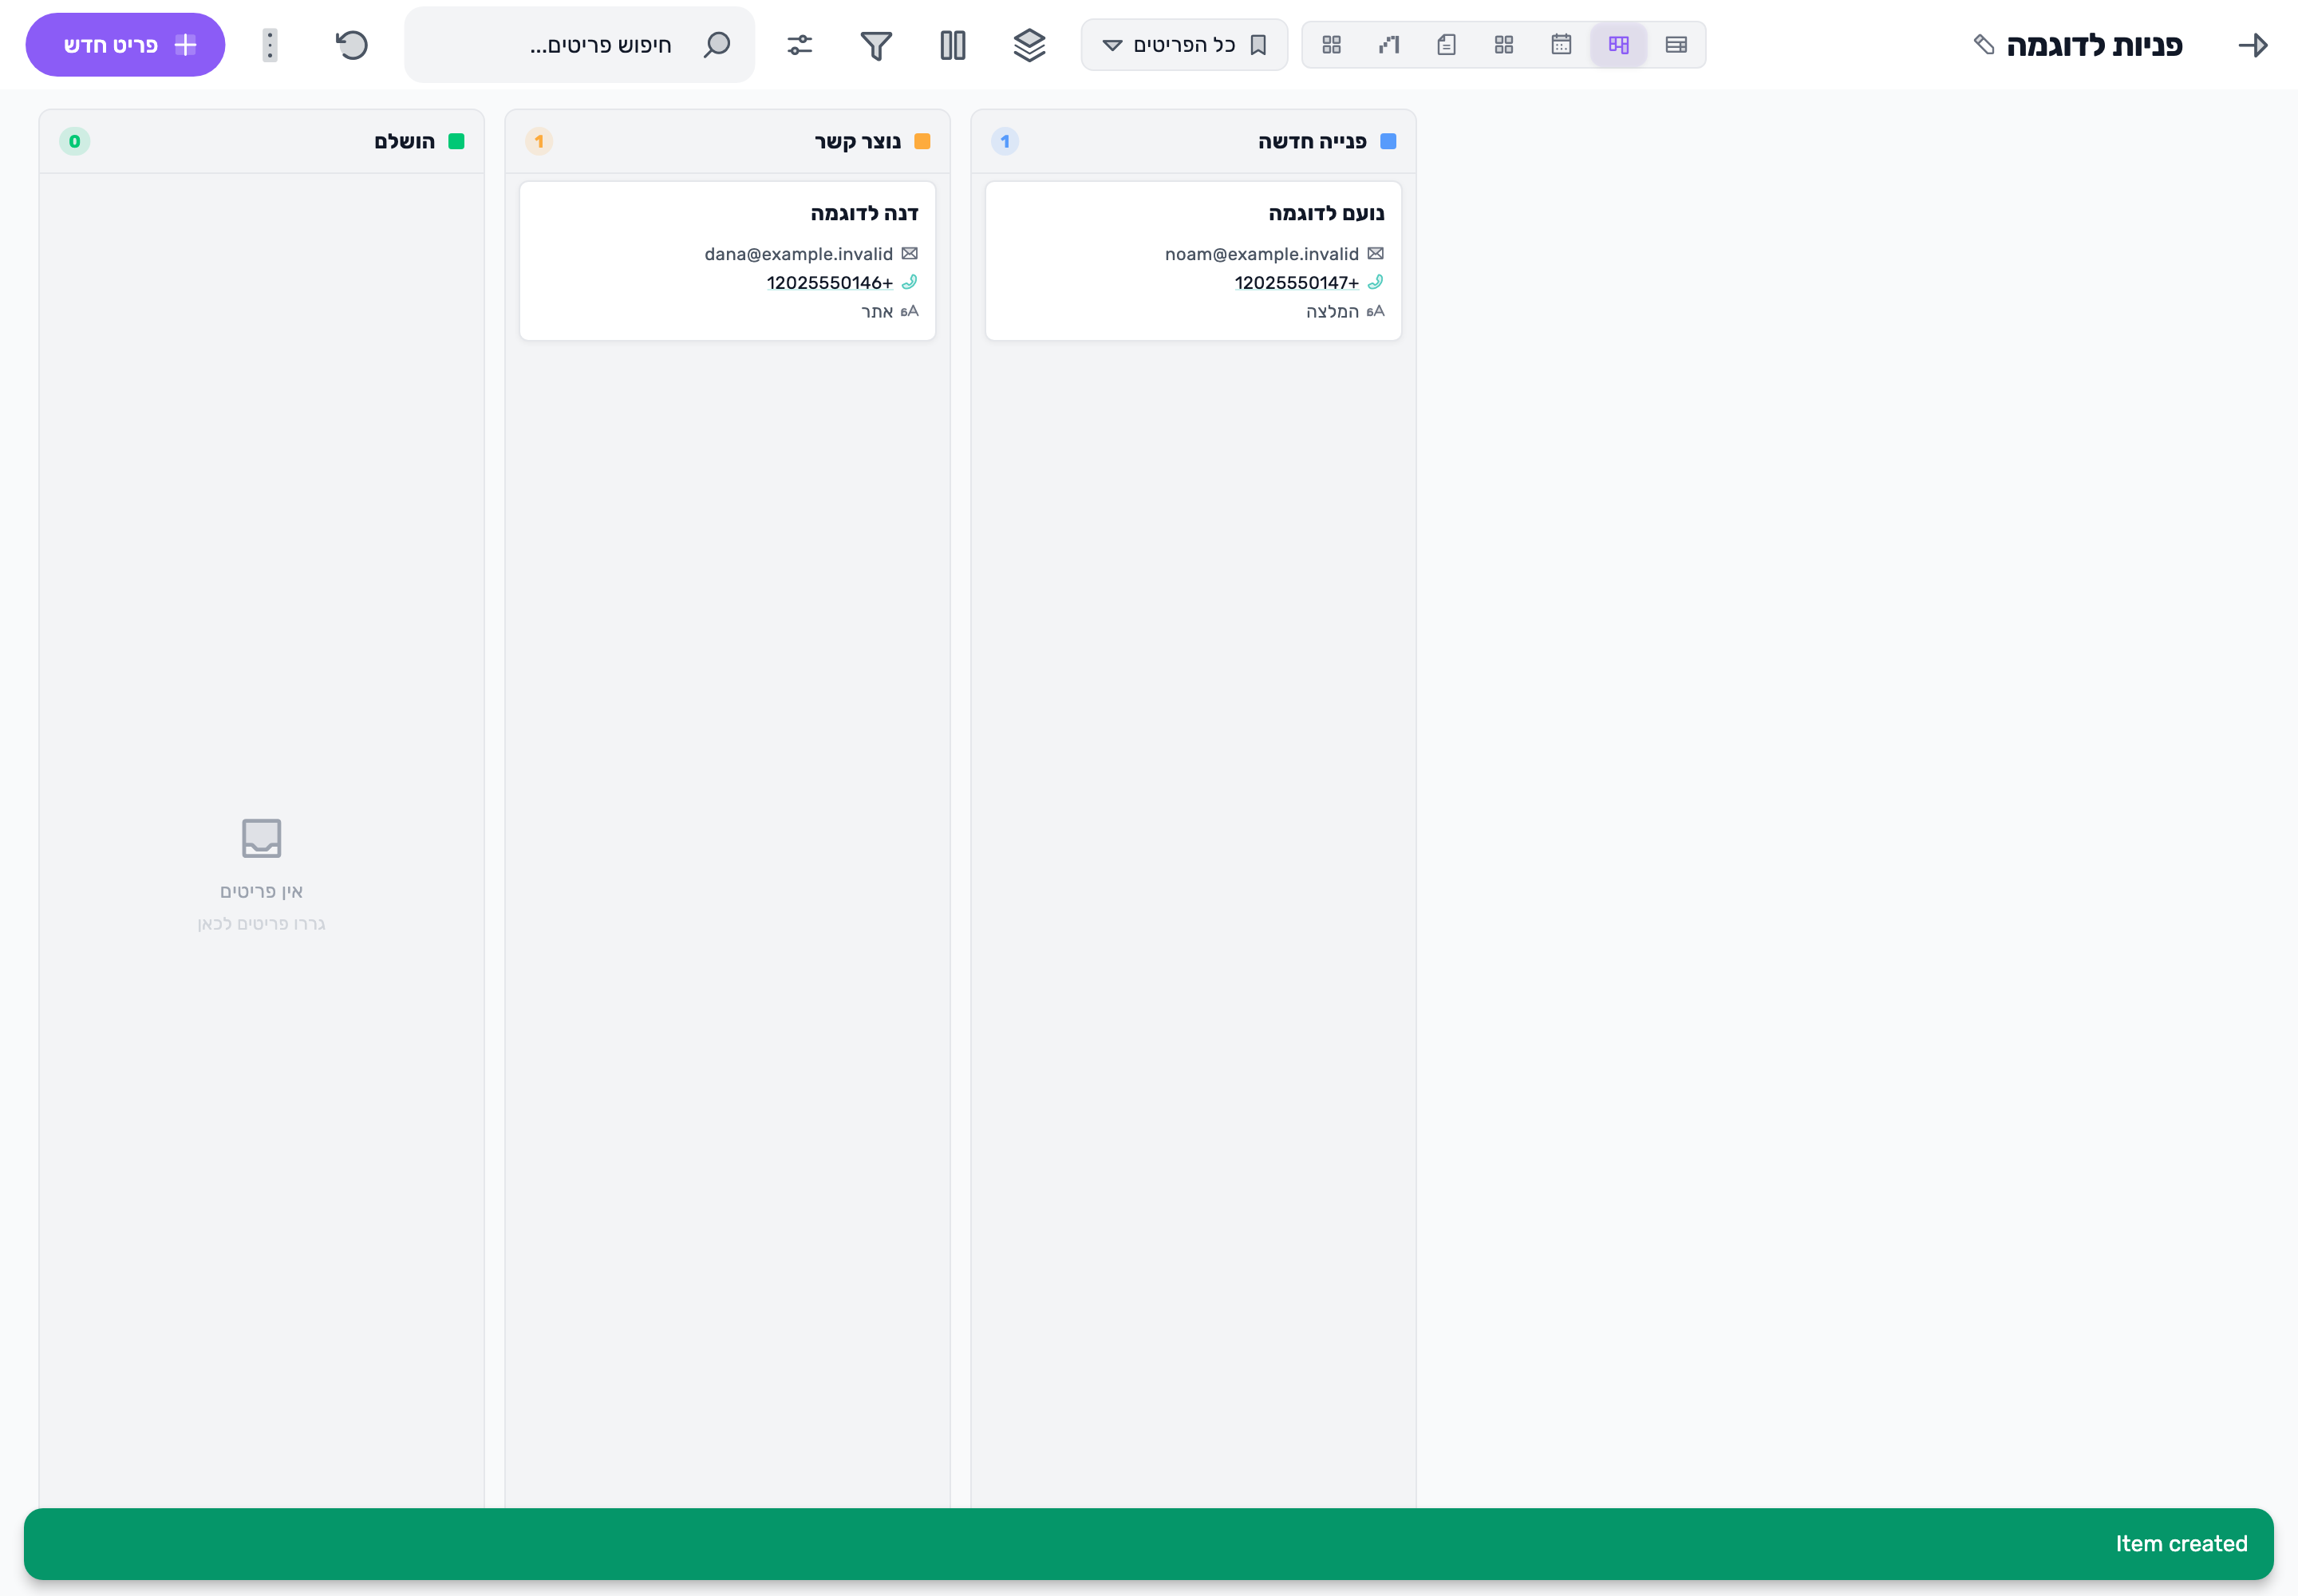
Task: Open the stacked layers grouping icon
Action: point(1029,45)
